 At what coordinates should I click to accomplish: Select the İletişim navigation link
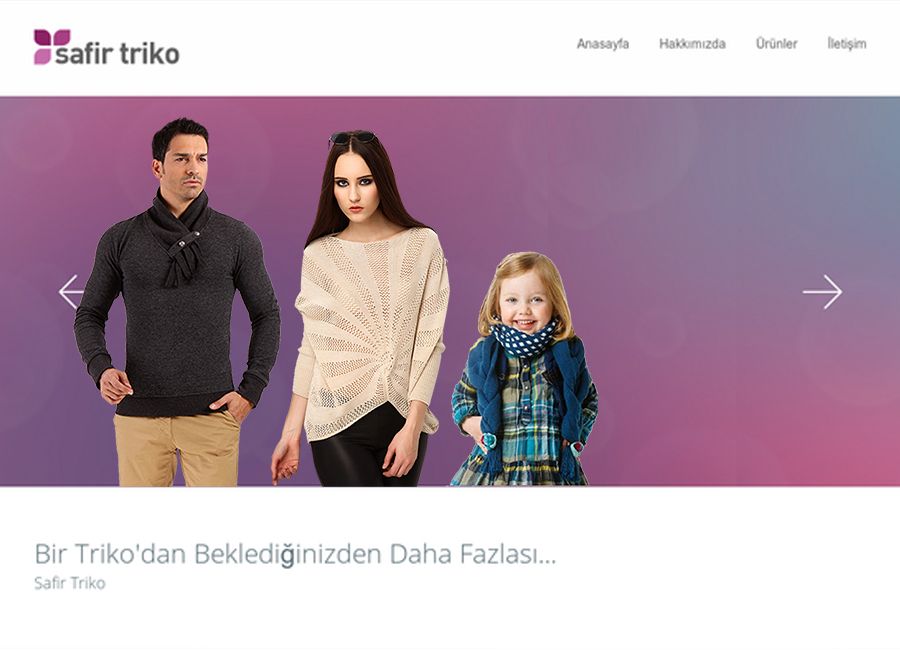click(x=847, y=44)
